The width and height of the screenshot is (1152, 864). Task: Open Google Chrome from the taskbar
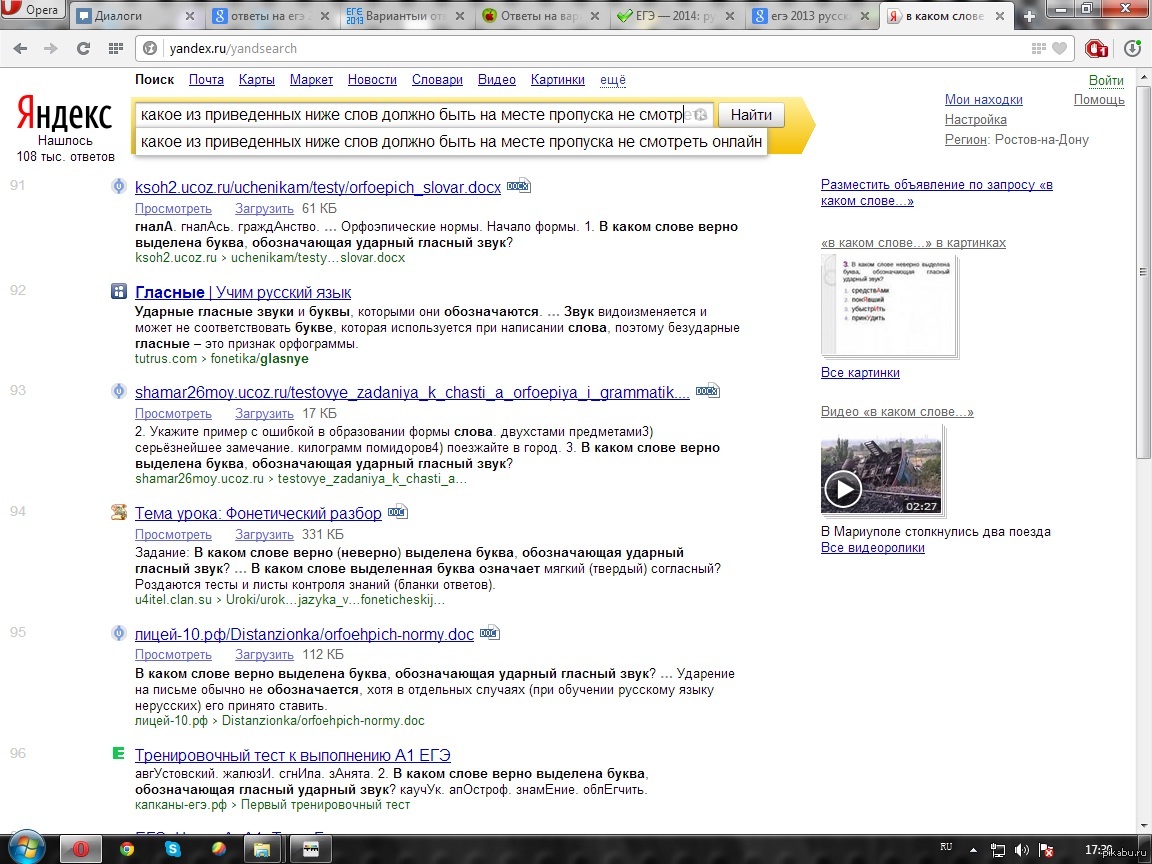127,849
